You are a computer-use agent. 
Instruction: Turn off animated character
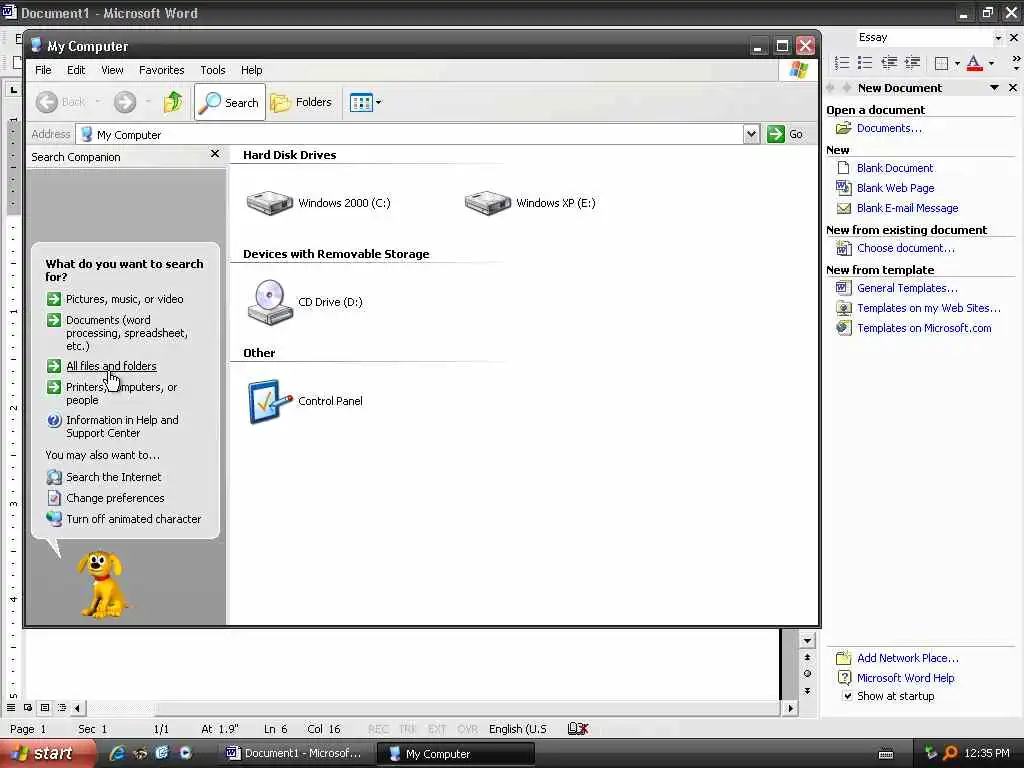(133, 519)
